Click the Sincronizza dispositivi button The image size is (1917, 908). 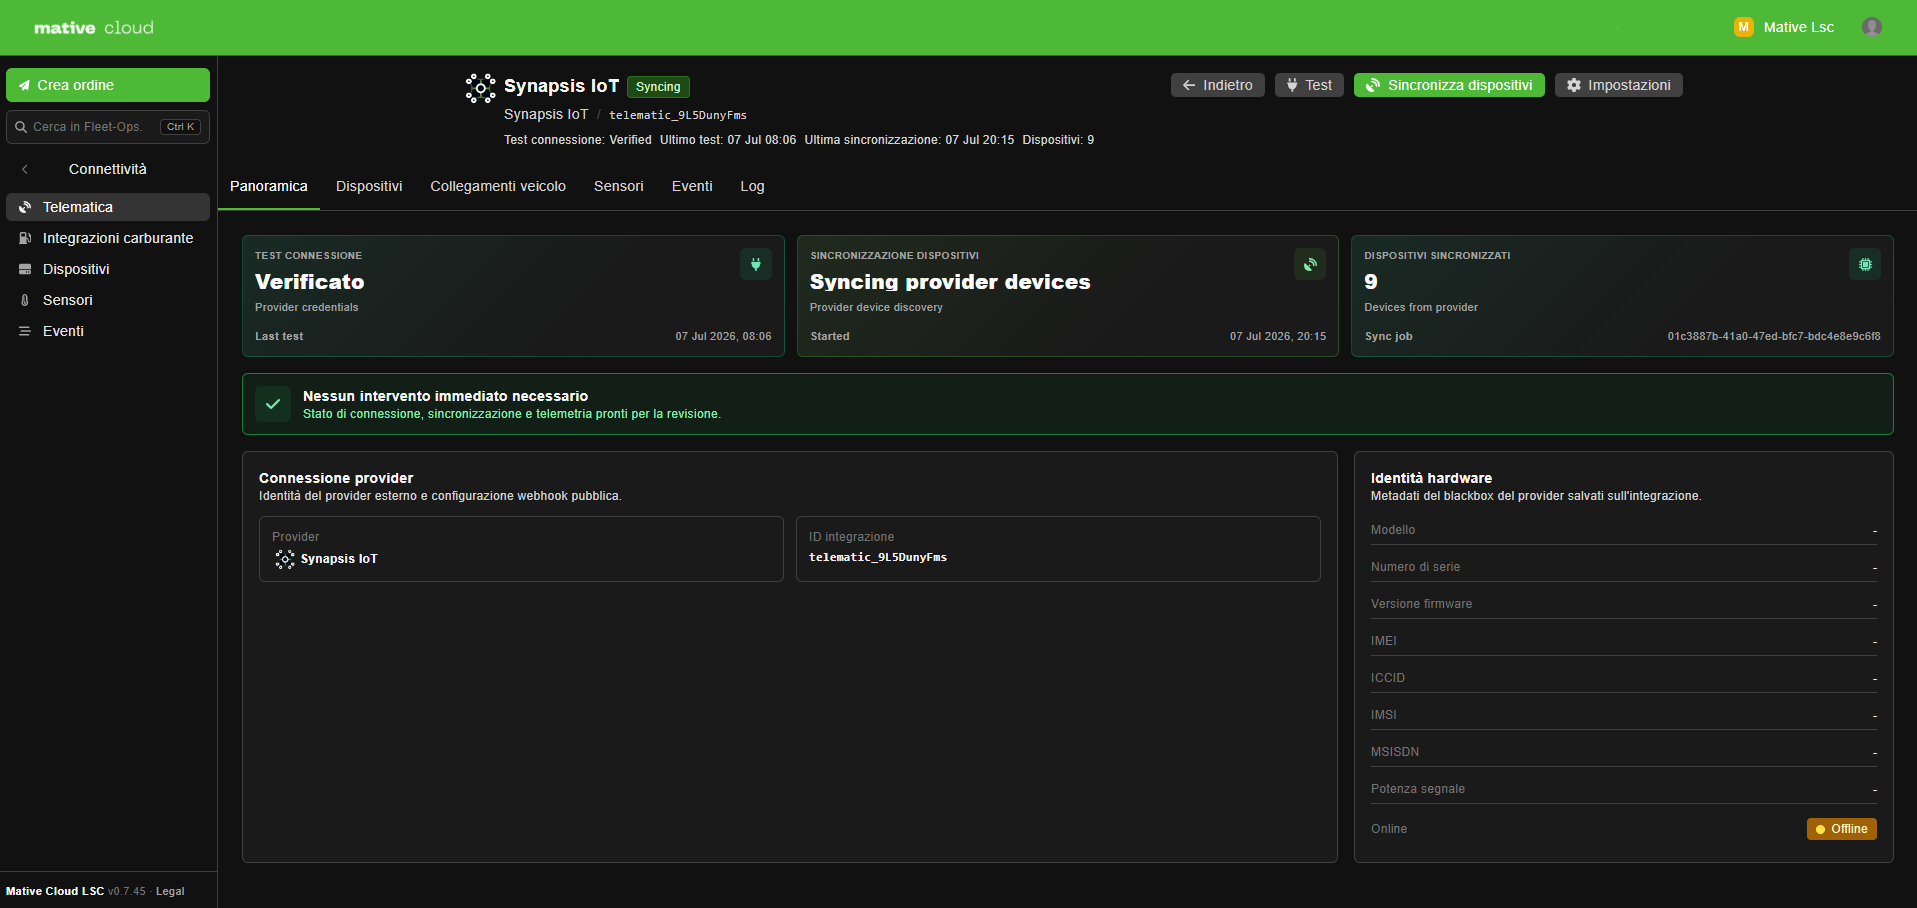tap(1449, 85)
